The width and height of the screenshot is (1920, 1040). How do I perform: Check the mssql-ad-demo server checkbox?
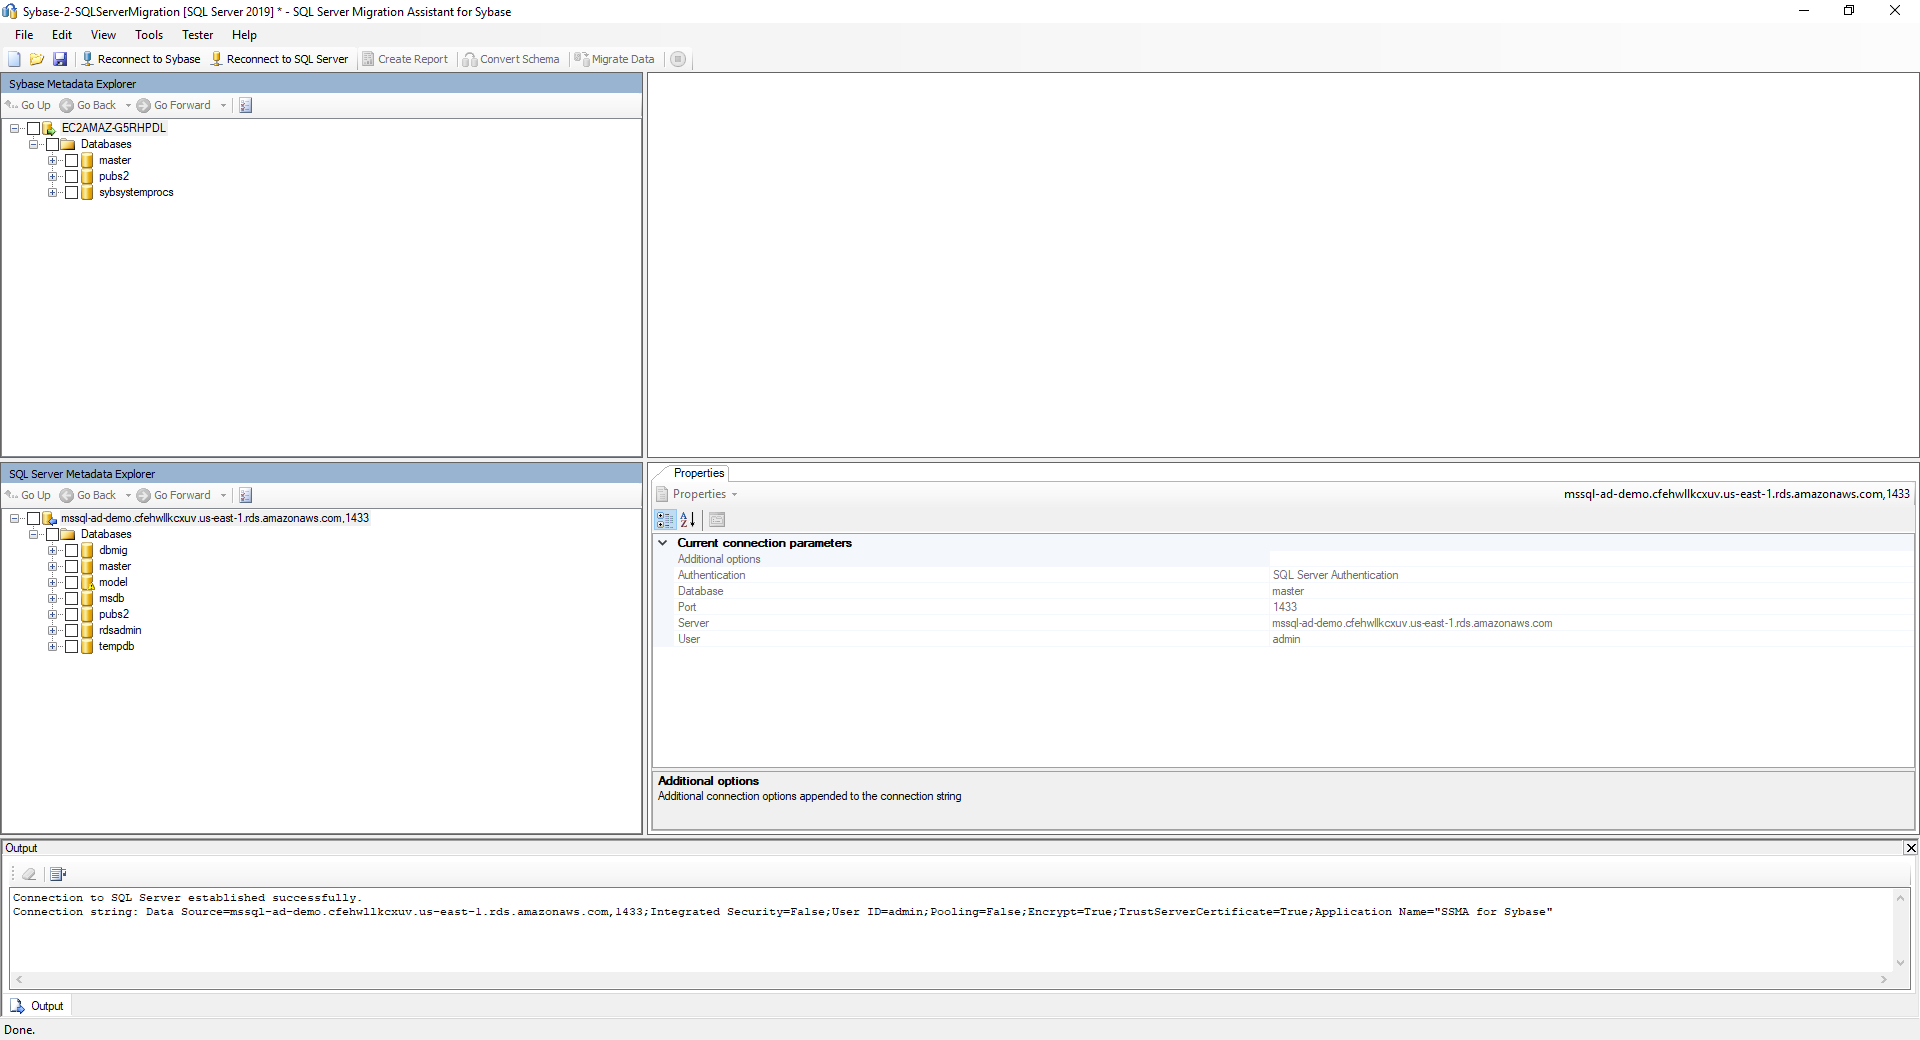(x=33, y=518)
